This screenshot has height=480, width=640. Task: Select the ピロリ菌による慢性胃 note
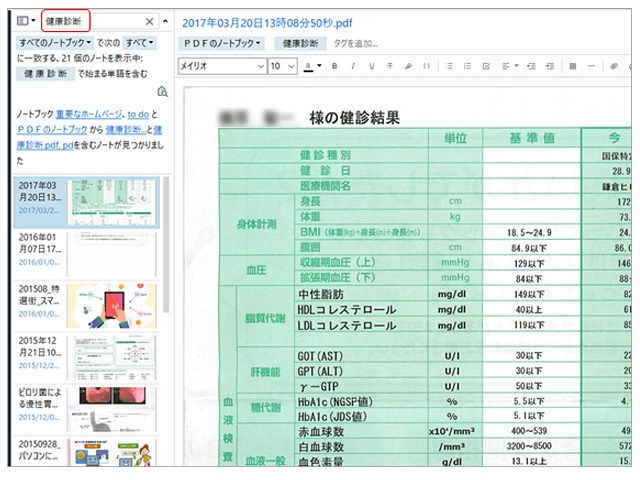click(x=87, y=409)
